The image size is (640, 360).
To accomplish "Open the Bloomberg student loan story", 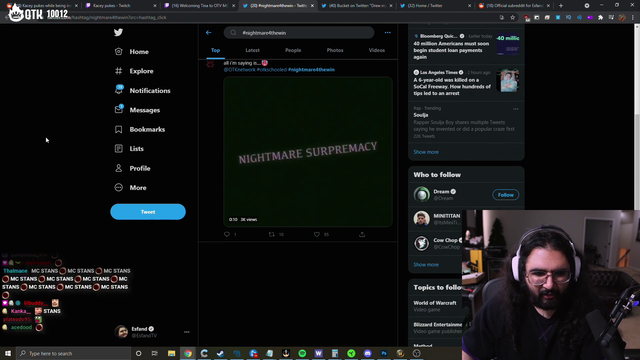I will tap(466, 47).
